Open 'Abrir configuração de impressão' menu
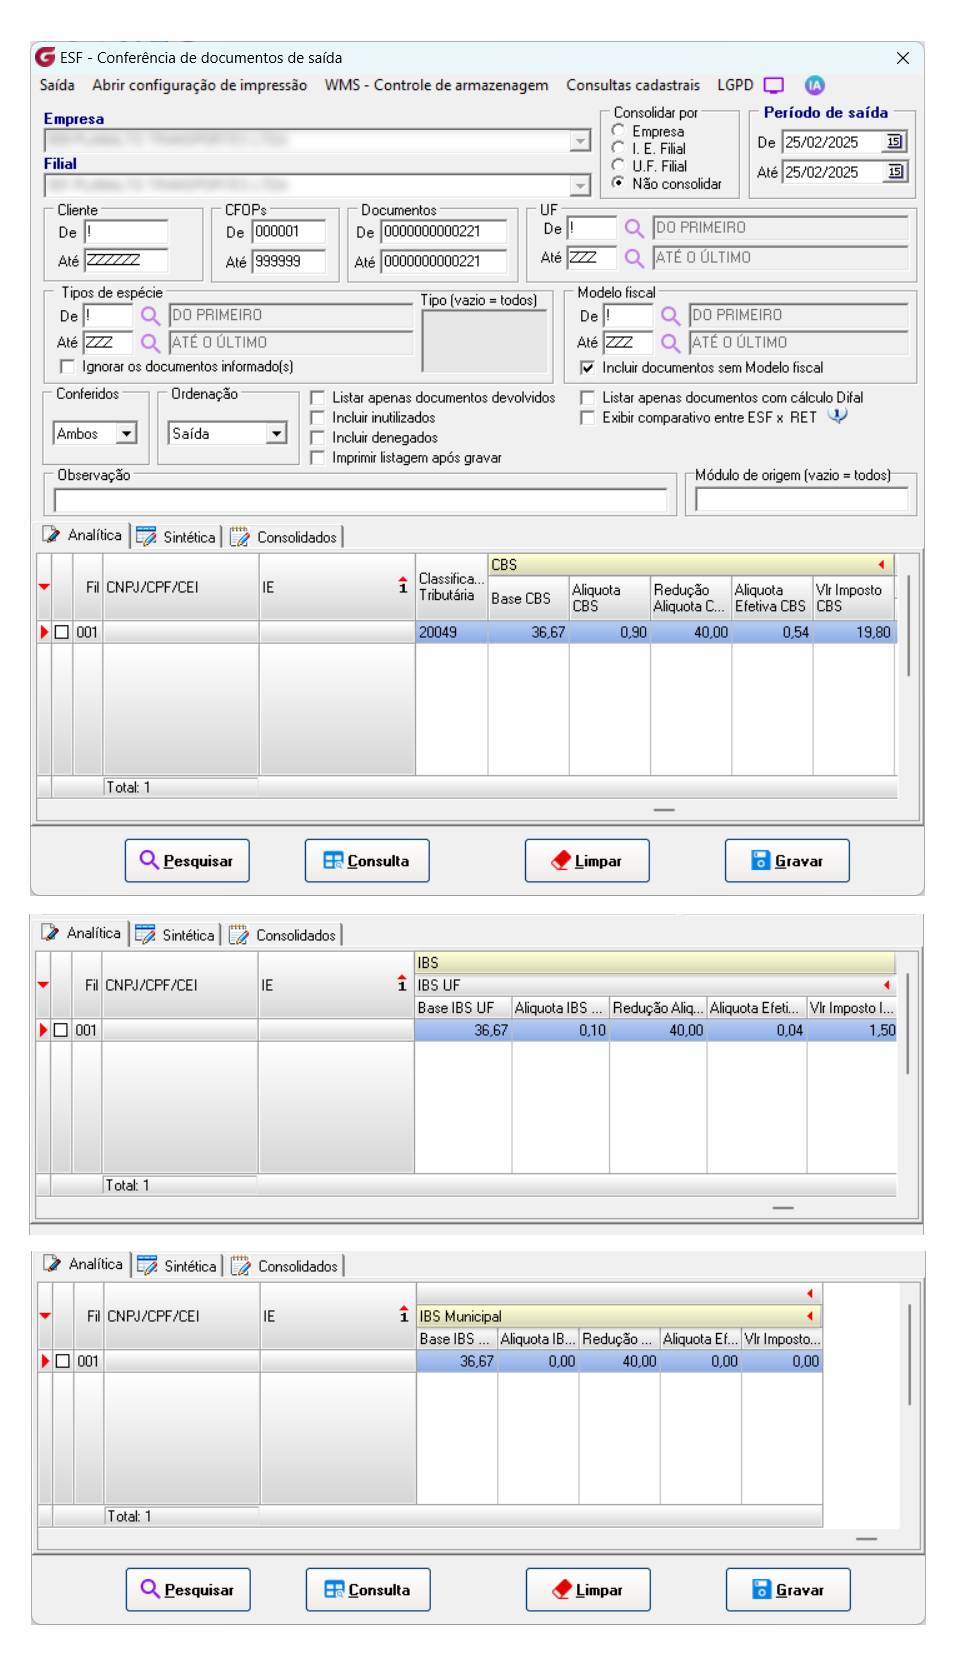Image resolution: width=955 pixels, height=1680 pixels. pos(200,85)
